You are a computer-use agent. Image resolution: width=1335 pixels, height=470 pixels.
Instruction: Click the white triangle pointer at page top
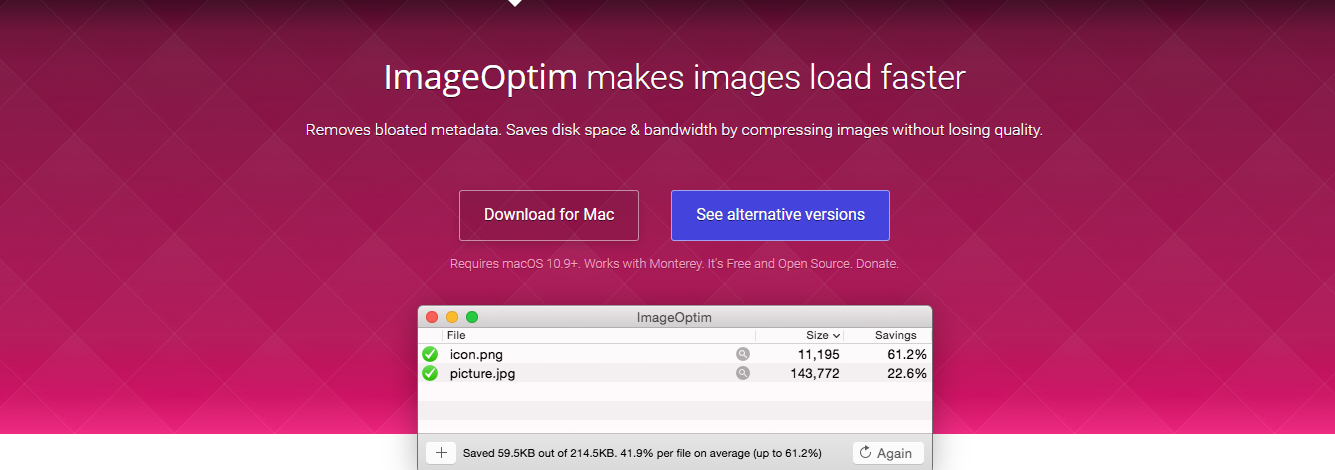514,3
